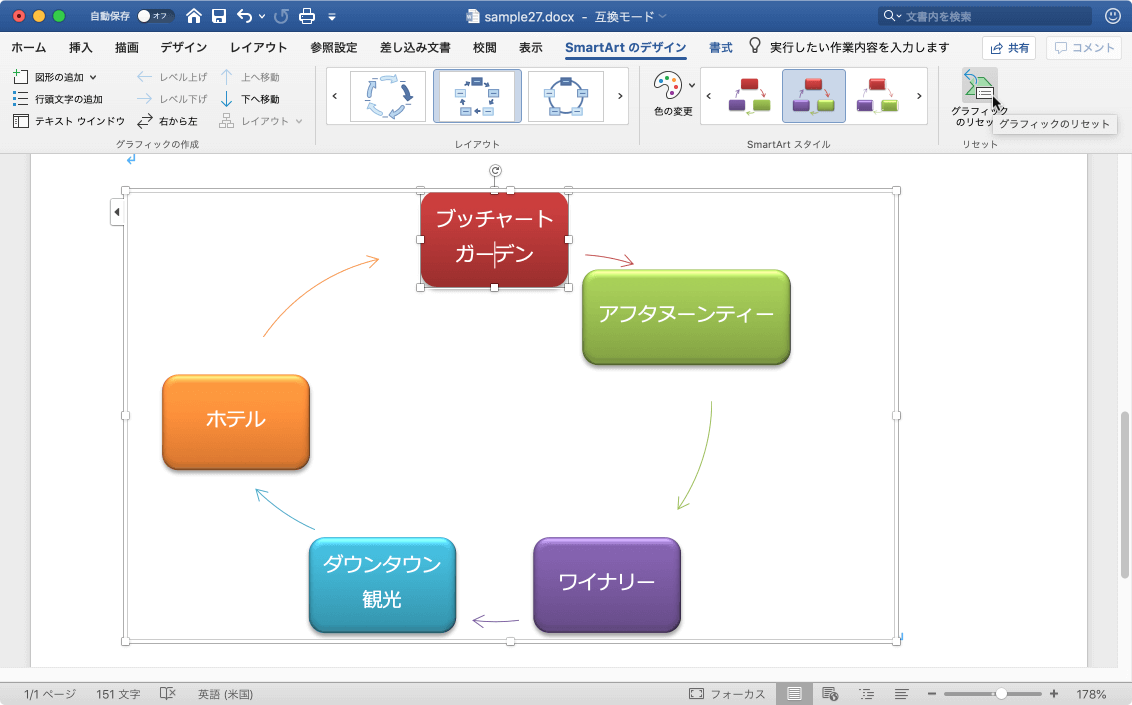Open the レイアウト dropdown in グラフィックの作成 group

[x=261, y=121]
